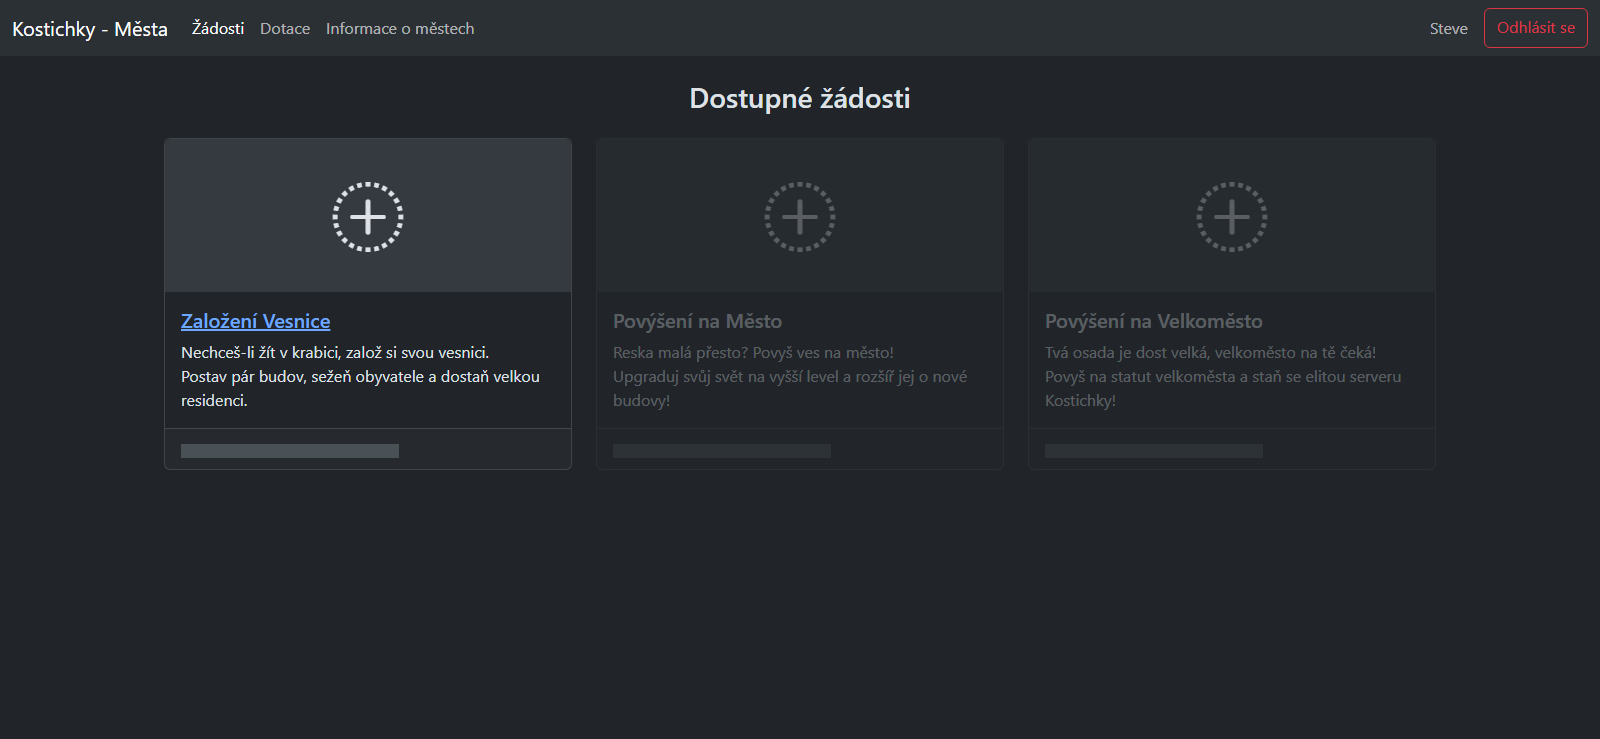Select the Povýšení na Velkoměsto title
This screenshot has height=739, width=1600.
pyautogui.click(x=1153, y=321)
